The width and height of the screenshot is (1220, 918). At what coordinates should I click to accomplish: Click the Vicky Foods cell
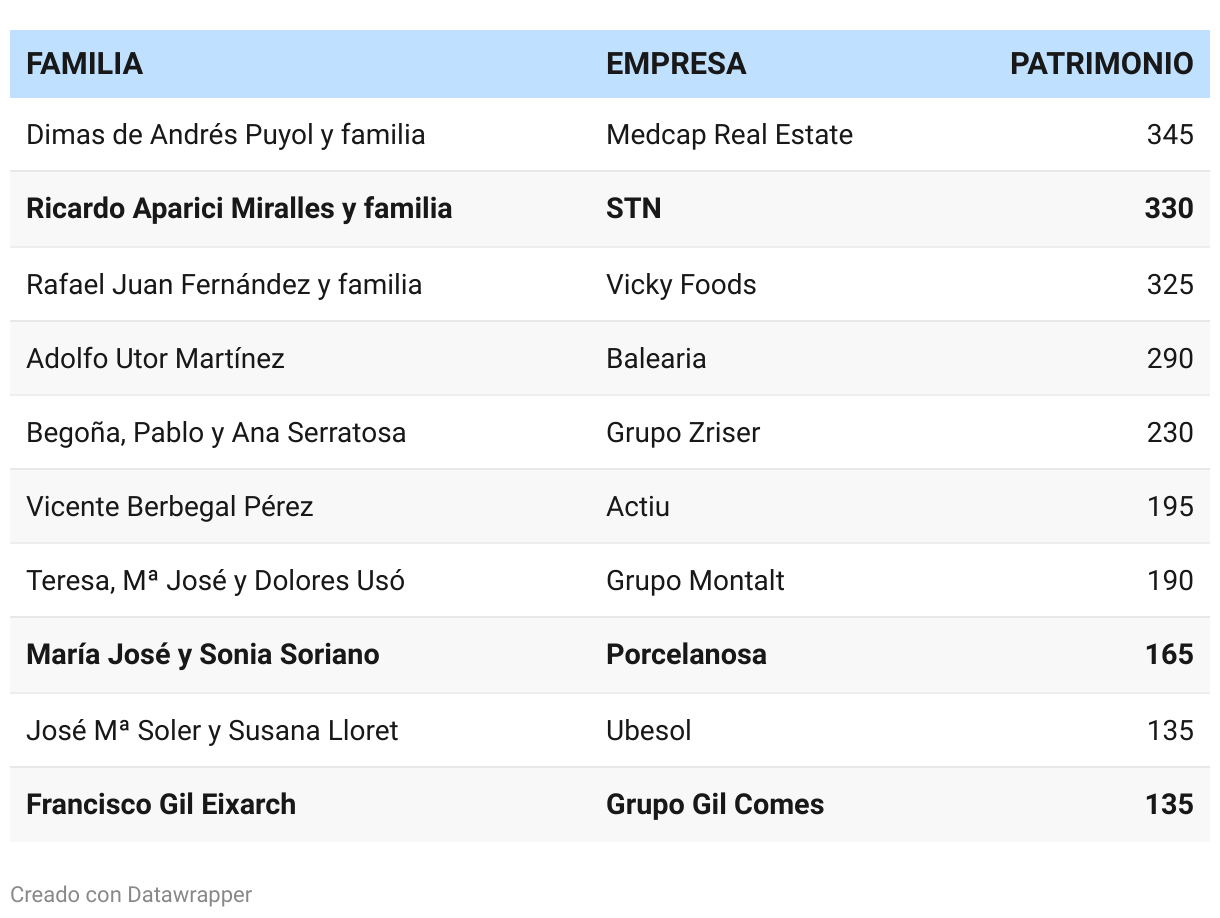pyautogui.click(x=681, y=285)
